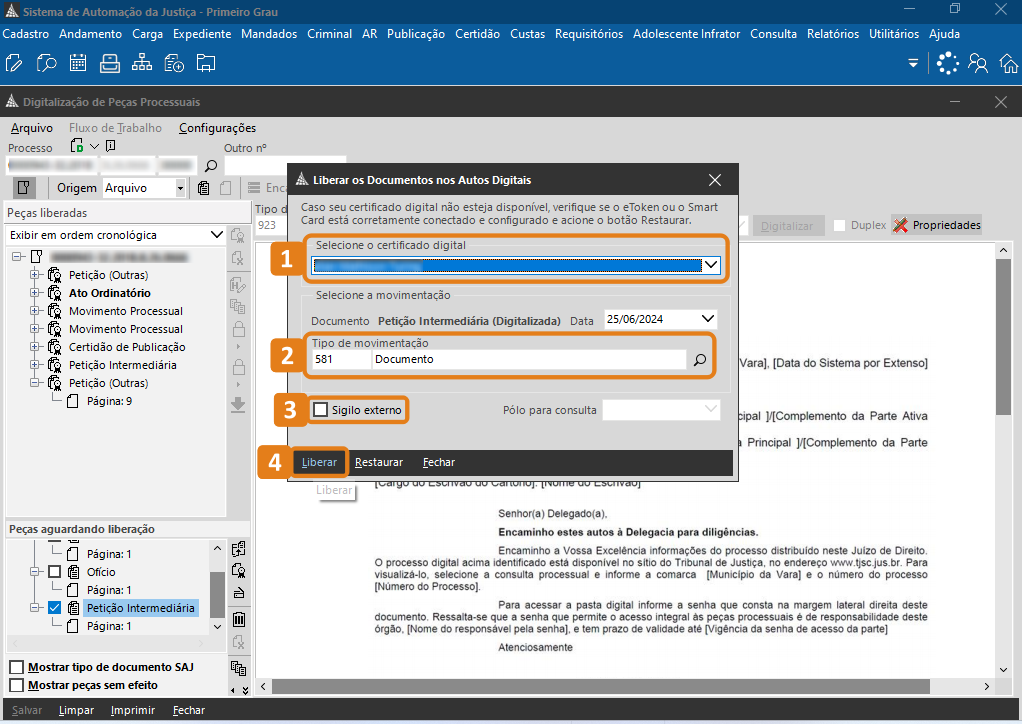Click the Outro nº input field
Image resolution: width=1022 pixels, height=724 pixels.
click(x=285, y=165)
